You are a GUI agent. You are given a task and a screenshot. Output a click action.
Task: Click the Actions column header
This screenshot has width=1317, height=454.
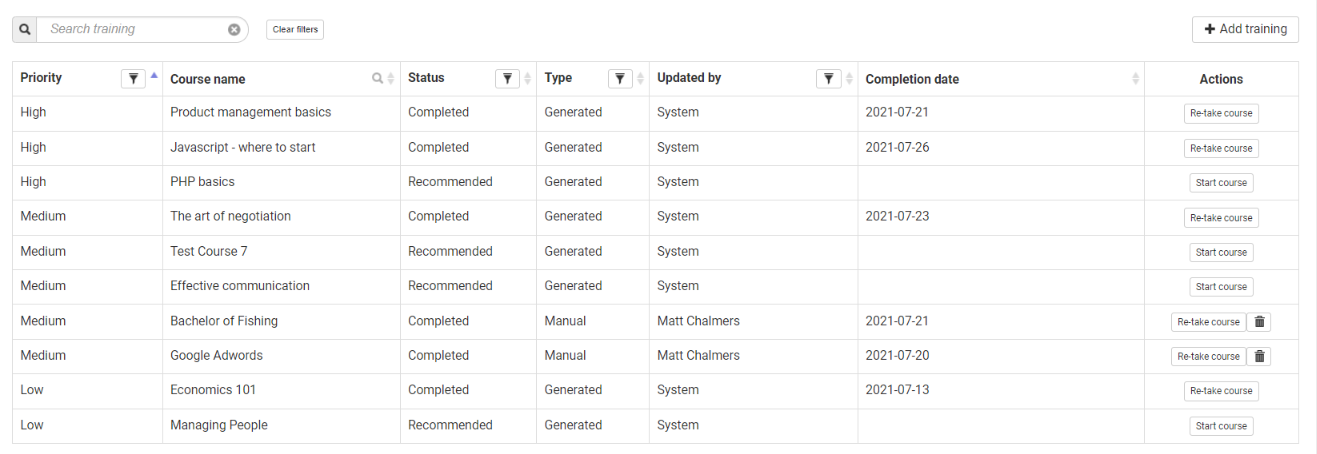pos(1221,79)
